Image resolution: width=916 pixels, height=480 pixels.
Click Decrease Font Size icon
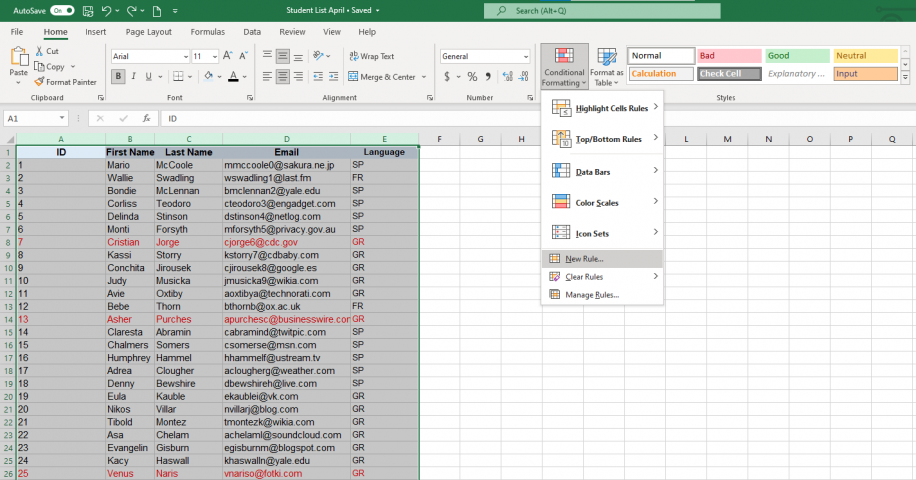[244, 56]
